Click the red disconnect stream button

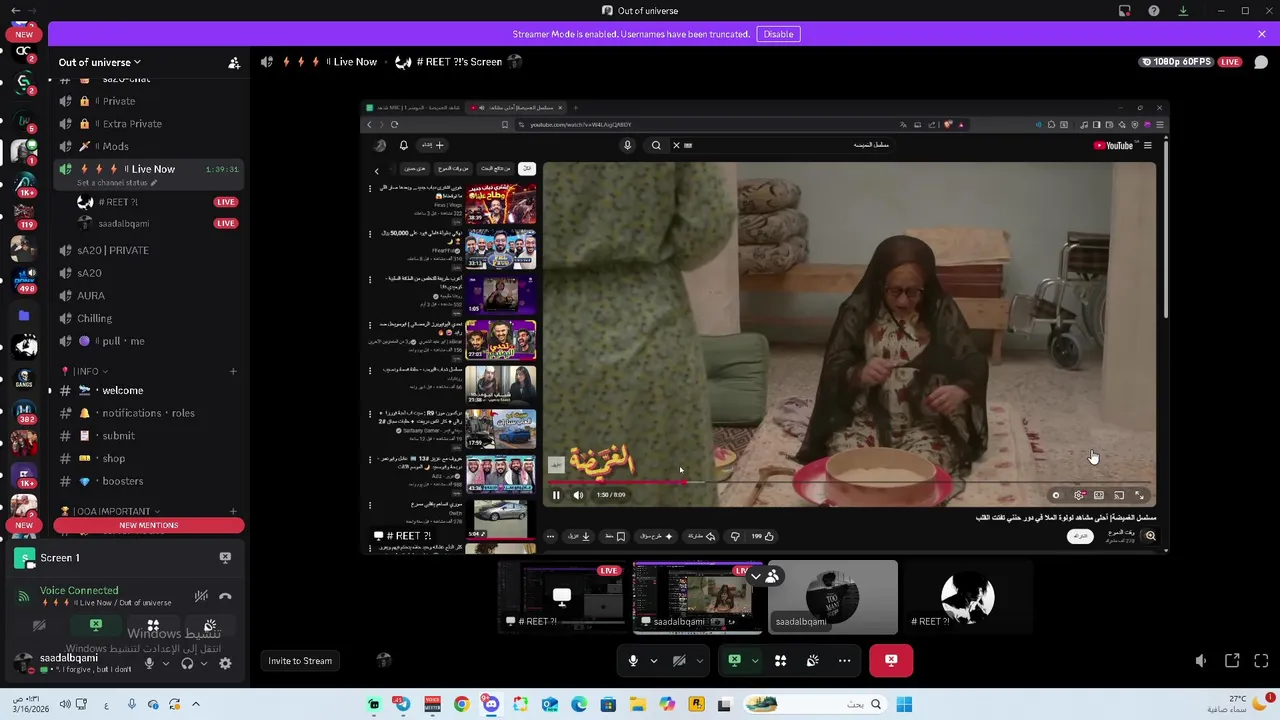(x=891, y=660)
